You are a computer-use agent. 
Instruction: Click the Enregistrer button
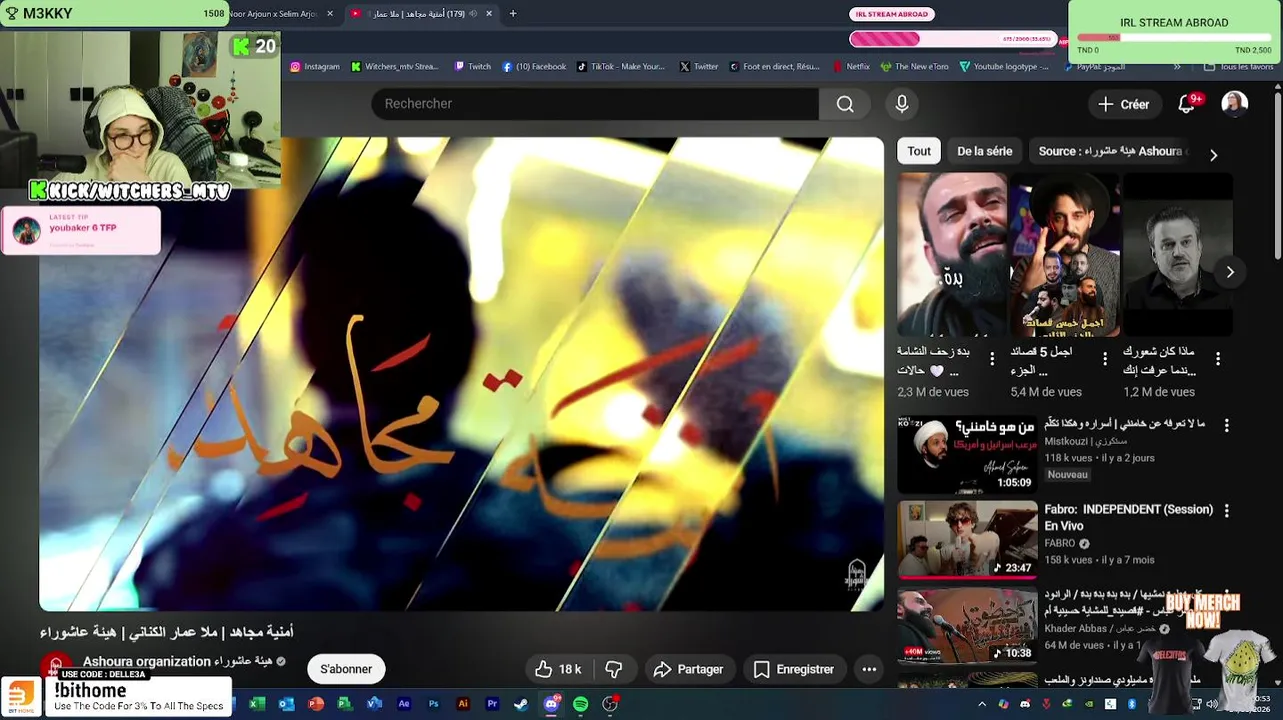pos(793,669)
